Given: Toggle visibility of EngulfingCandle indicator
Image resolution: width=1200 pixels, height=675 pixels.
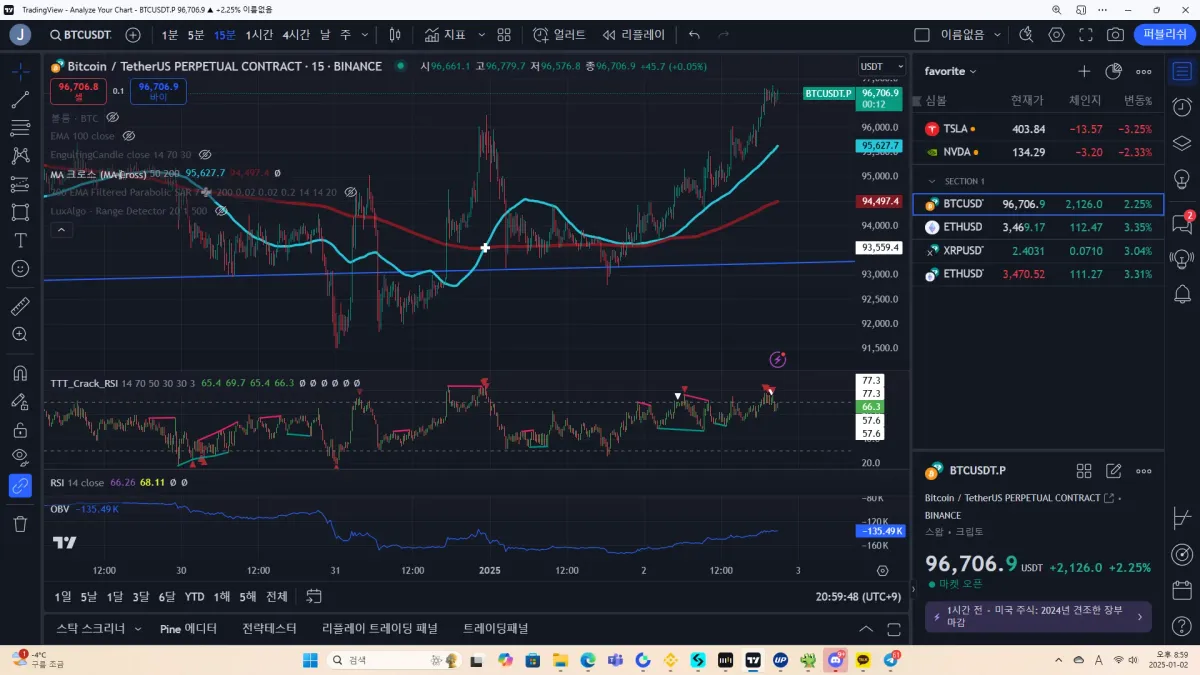Looking at the screenshot, I should click(x=205, y=155).
